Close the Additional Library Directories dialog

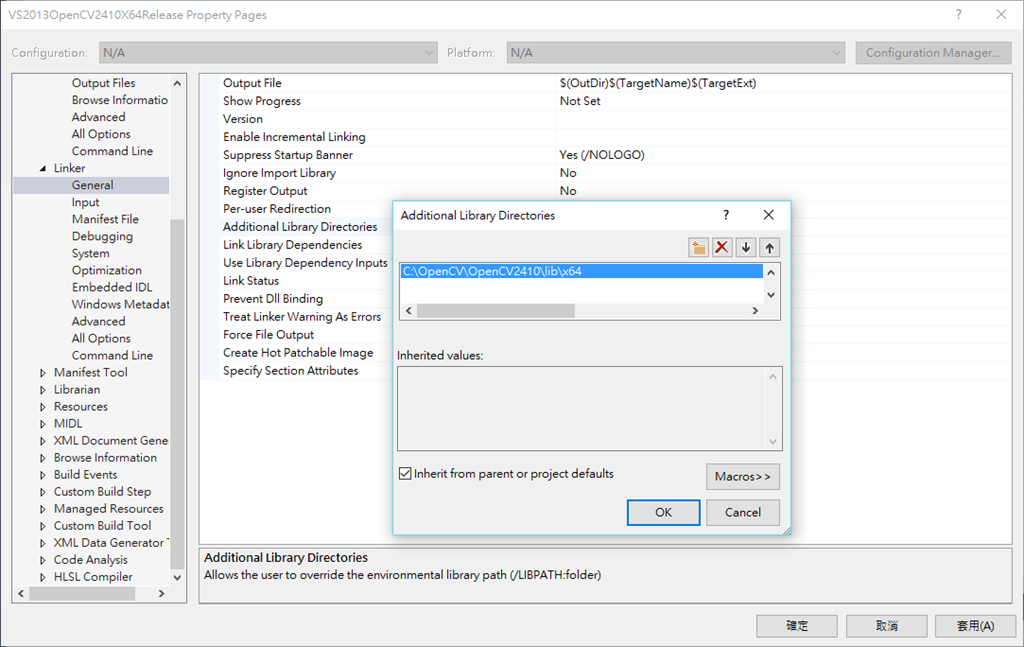click(769, 215)
